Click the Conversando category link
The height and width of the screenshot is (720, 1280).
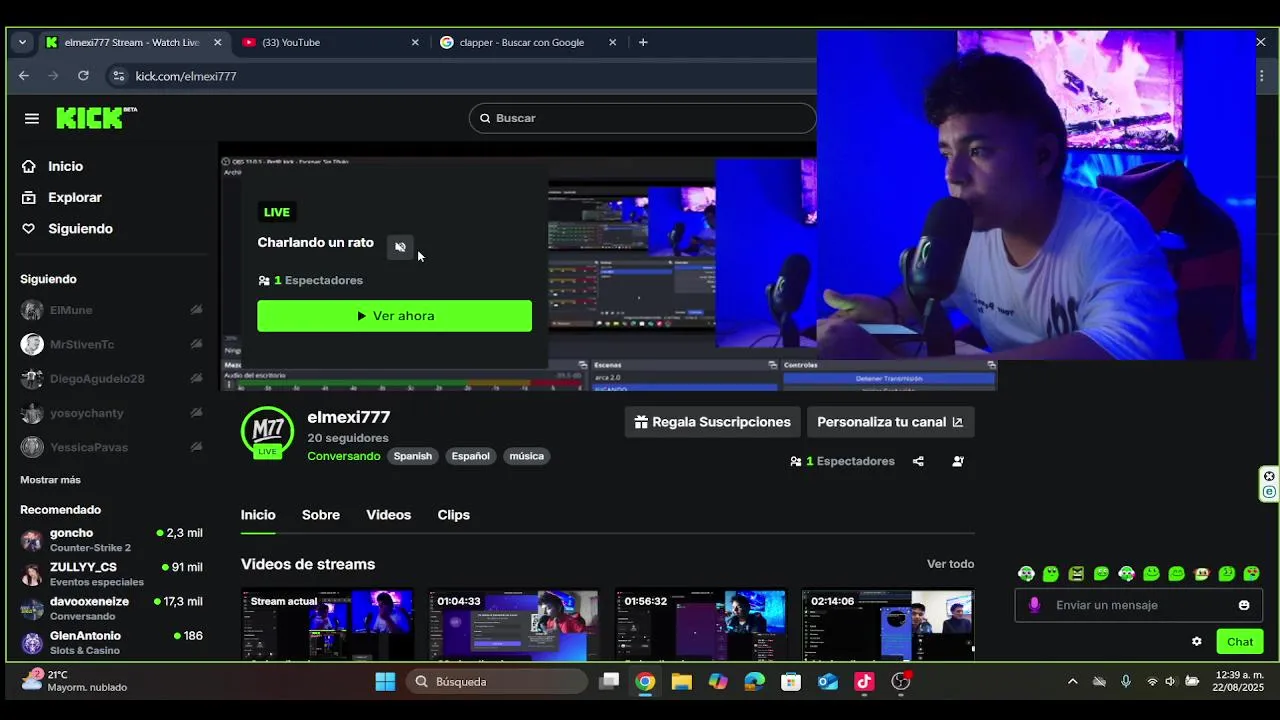[x=343, y=456]
